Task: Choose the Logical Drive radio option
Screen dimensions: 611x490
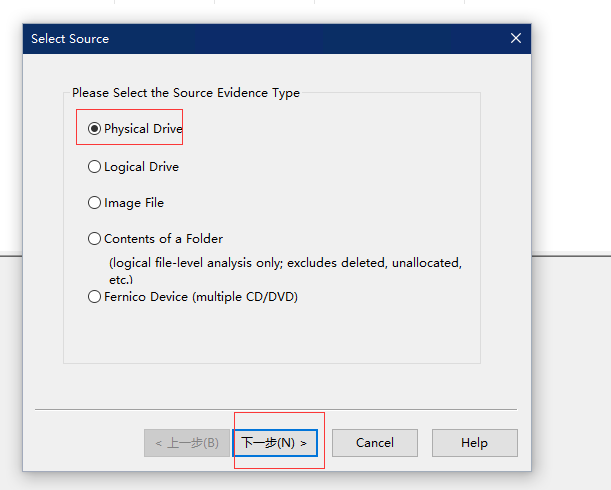Action: [95, 167]
